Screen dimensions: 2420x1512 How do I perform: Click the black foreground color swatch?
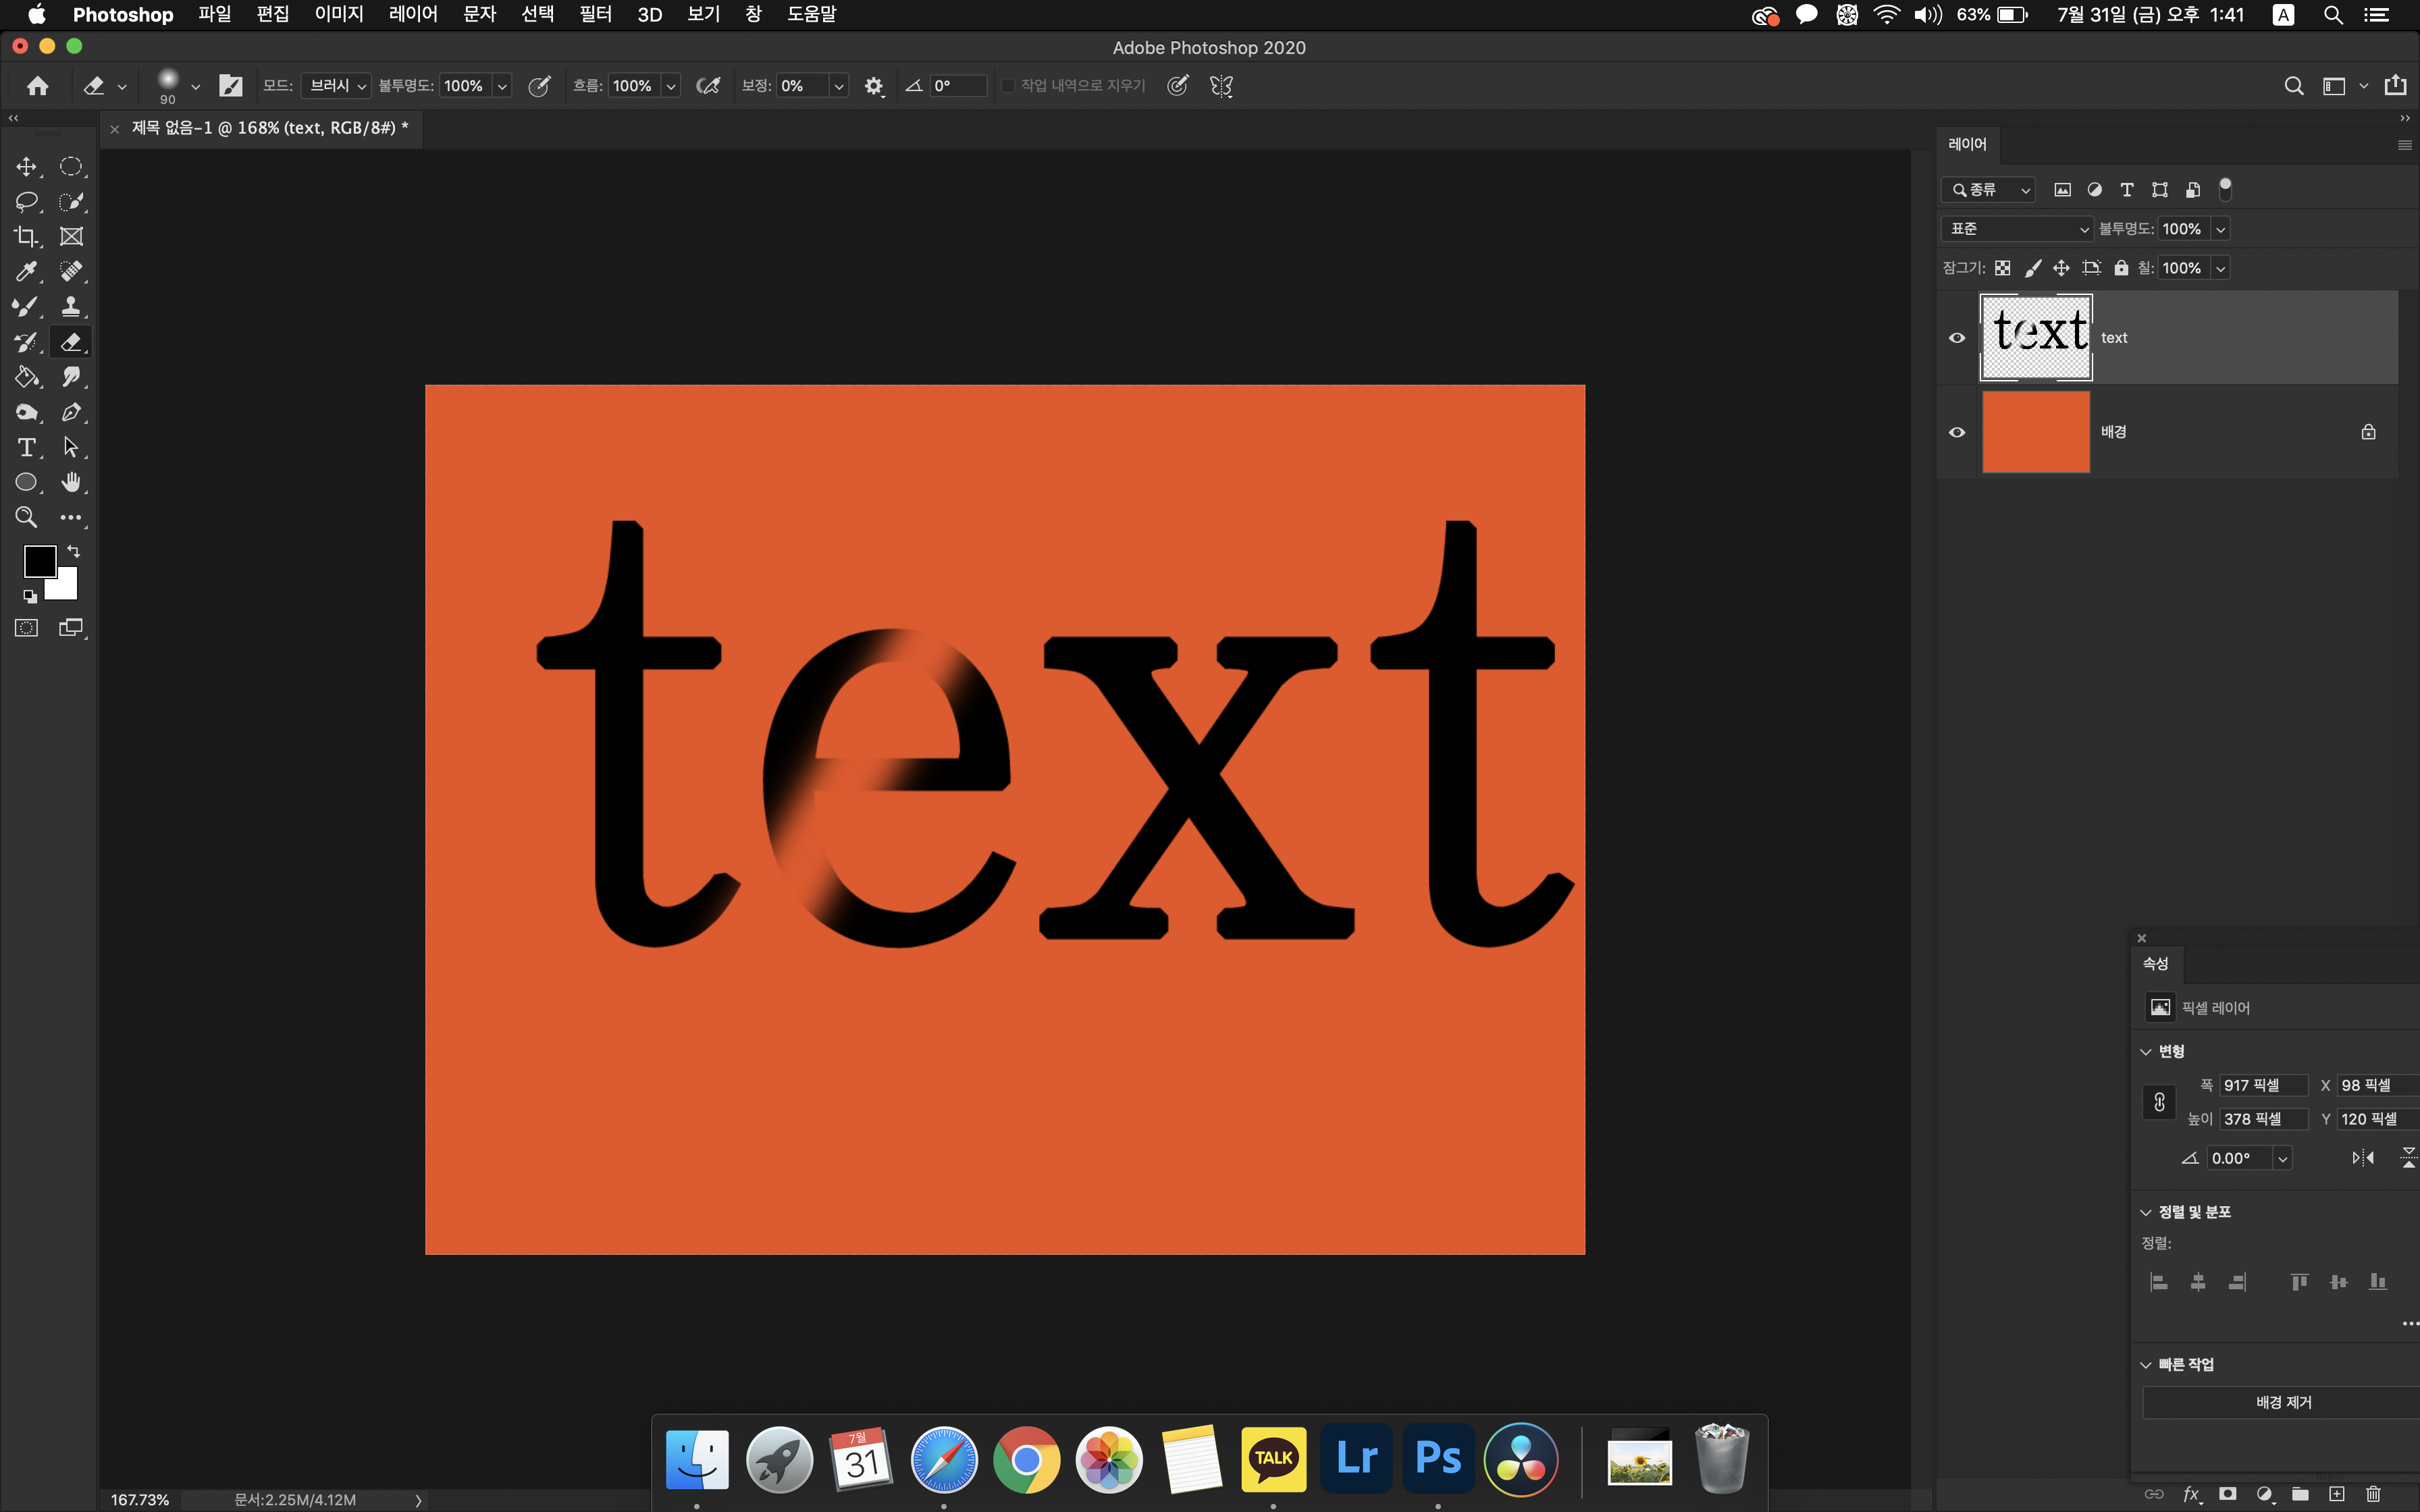(39, 561)
